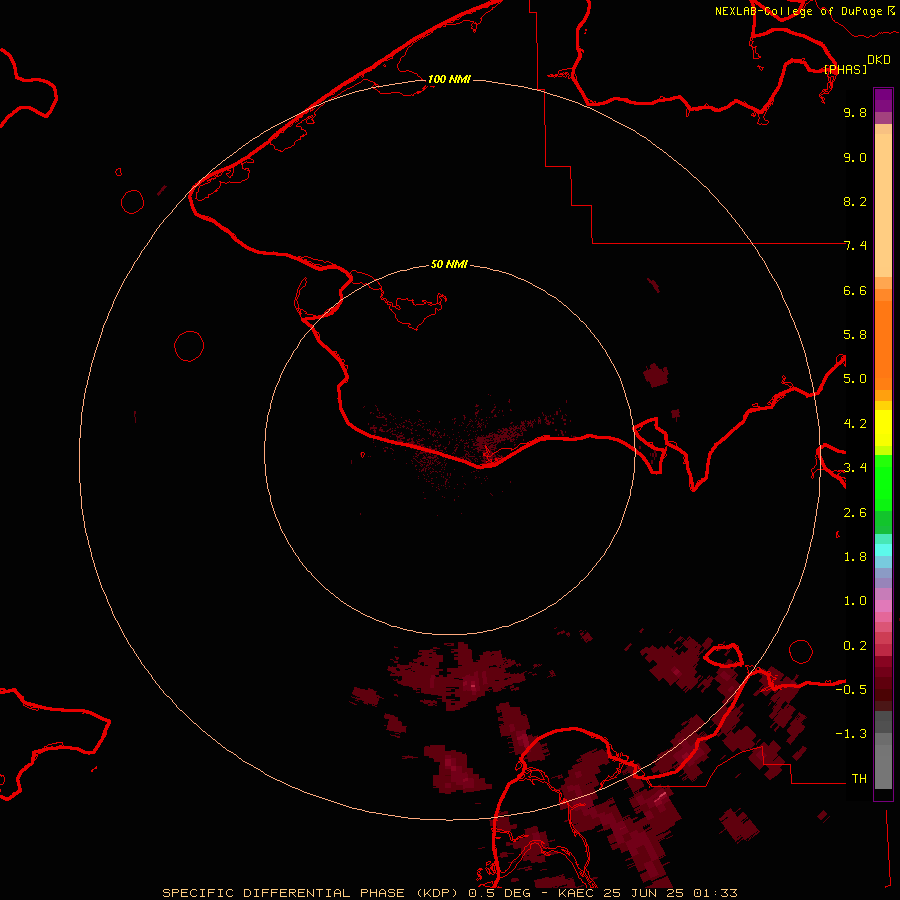The width and height of the screenshot is (900, 900).
Task: Click 'SPECIFIC DIFFERENTIAL PHASE' in the caption
Action: [x=284, y=893]
